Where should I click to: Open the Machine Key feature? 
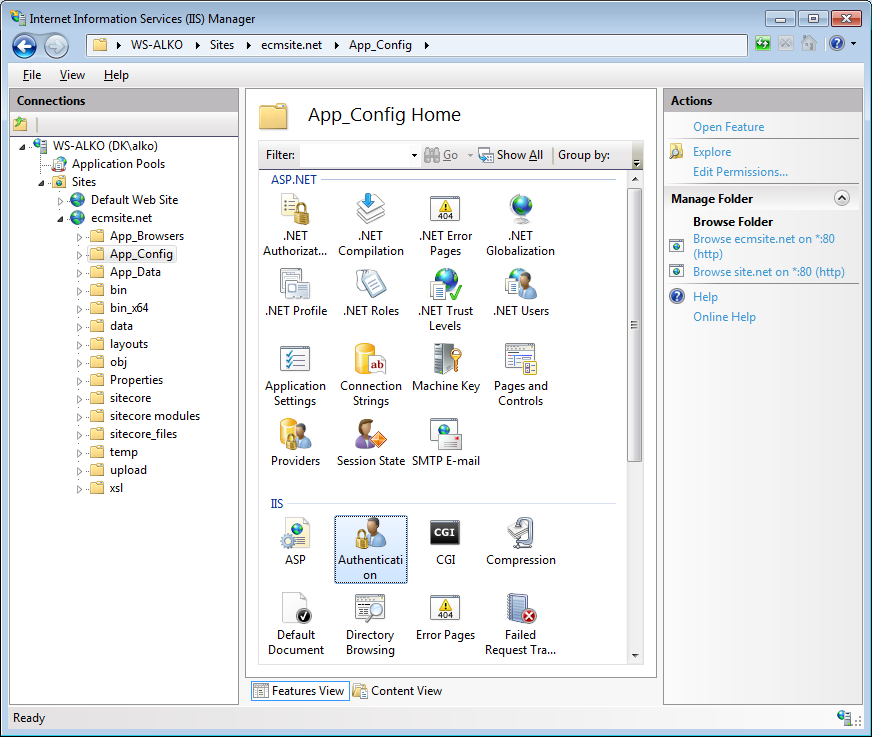coord(445,368)
